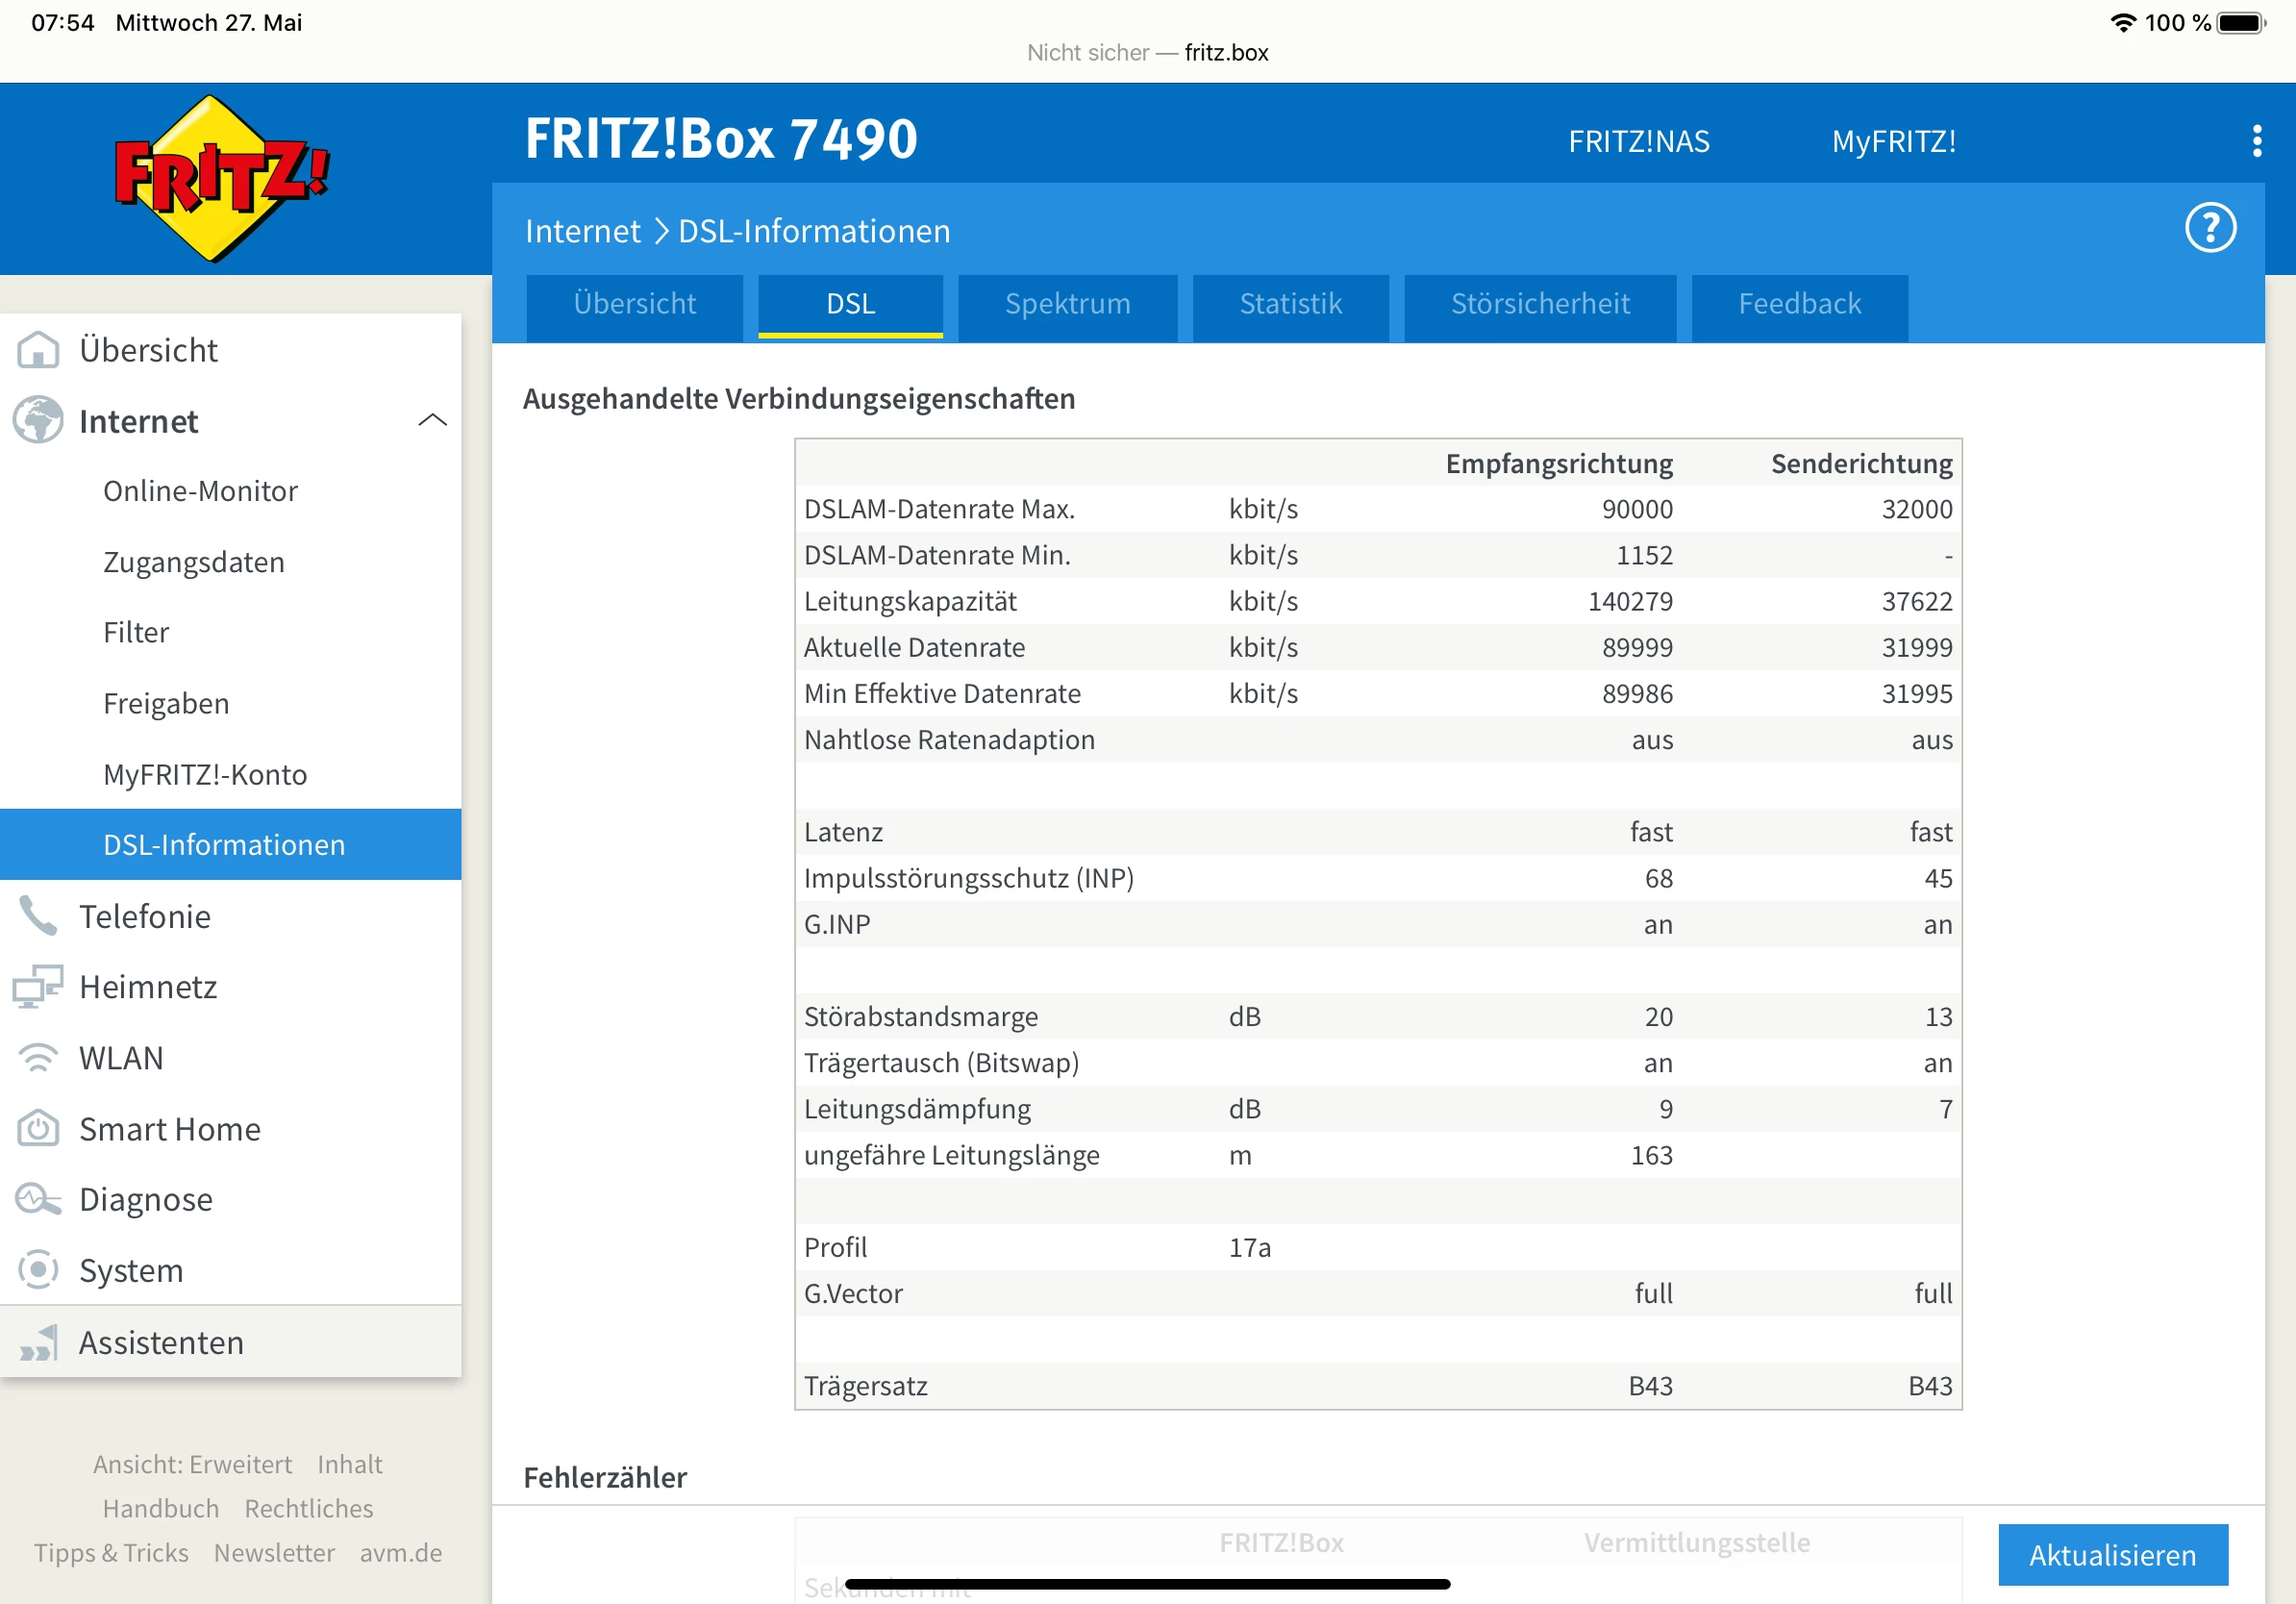Select Online-Monitor in the sidebar
The height and width of the screenshot is (1604, 2296).
coord(200,491)
